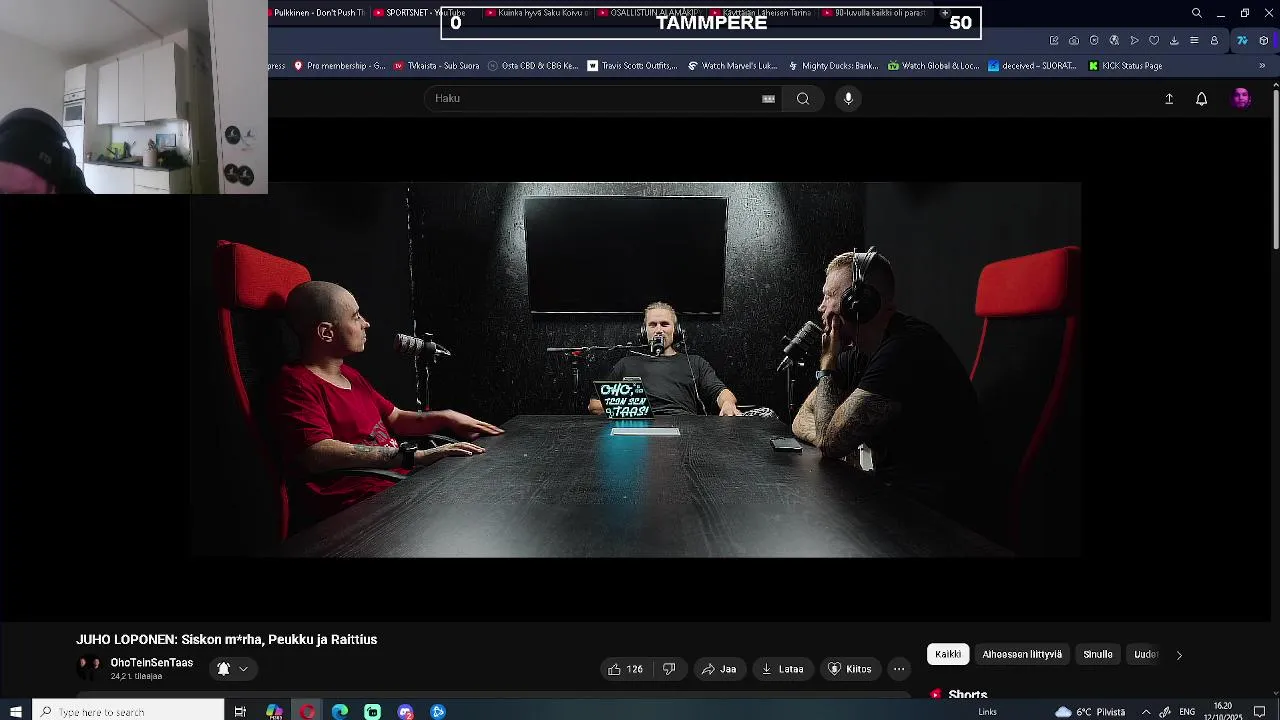
Task: Open the on-screen keyboard icon in the search box
Action: point(768,98)
